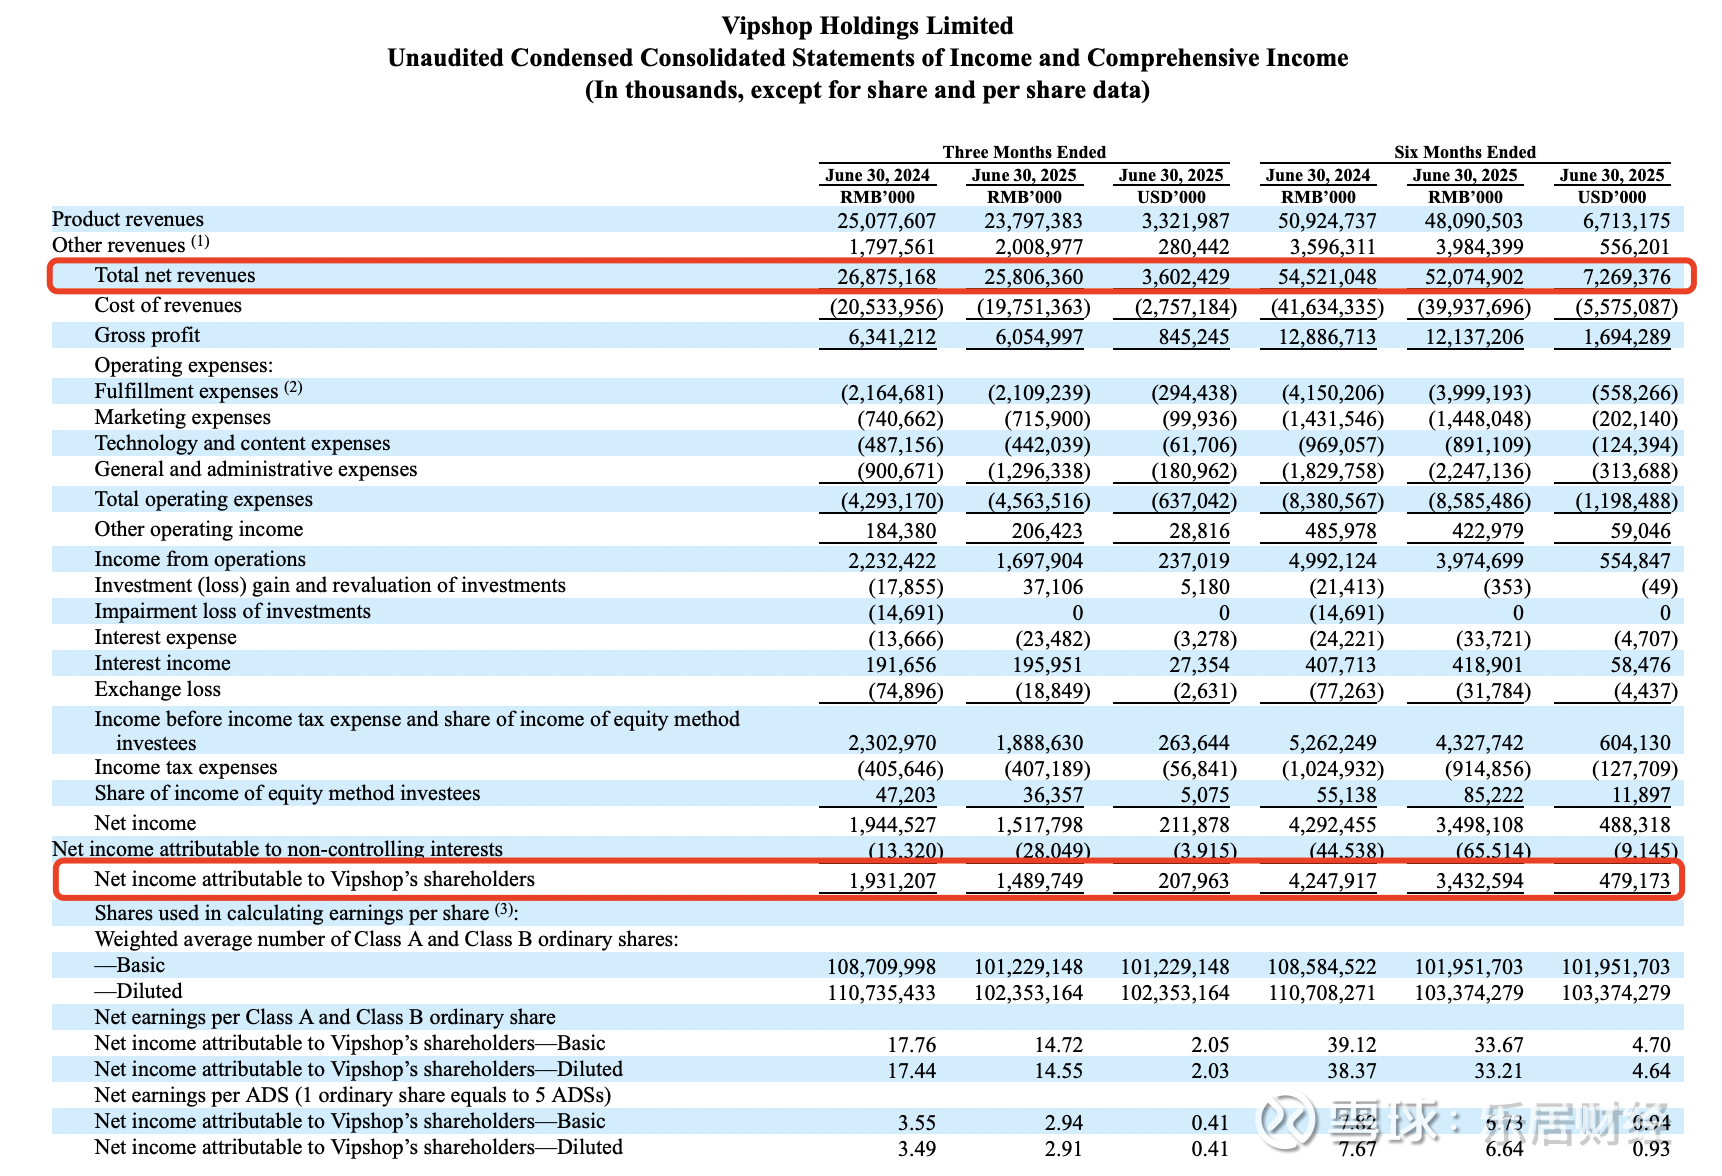Click the 'Operating expenses:' heading

(x=184, y=365)
